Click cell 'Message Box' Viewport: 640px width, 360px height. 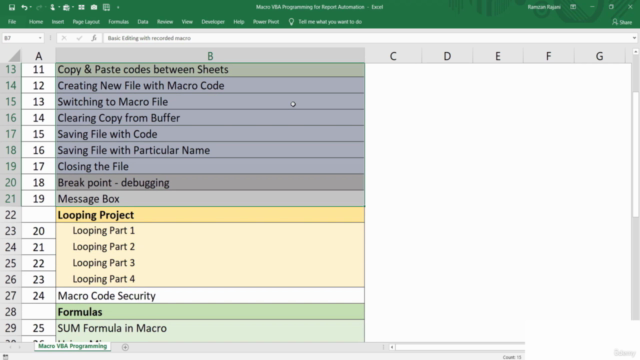click(210, 199)
